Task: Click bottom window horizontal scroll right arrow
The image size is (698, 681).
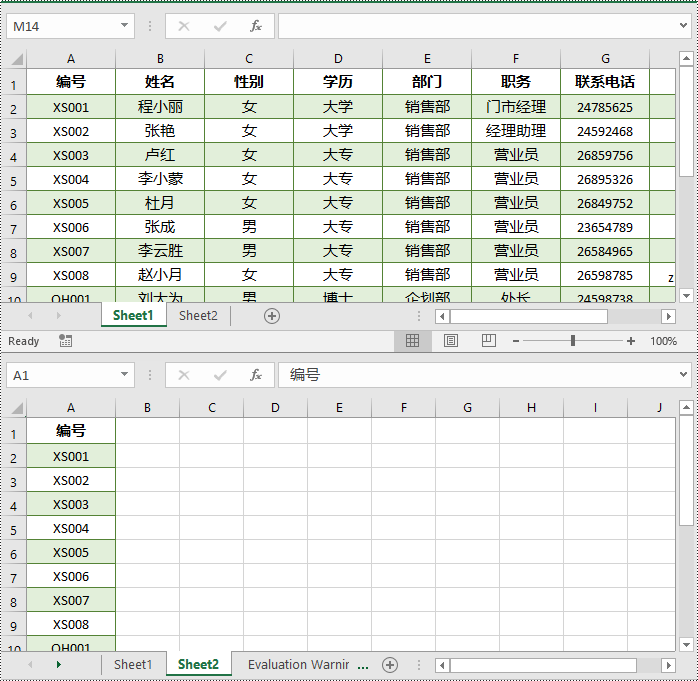Action: click(x=668, y=665)
